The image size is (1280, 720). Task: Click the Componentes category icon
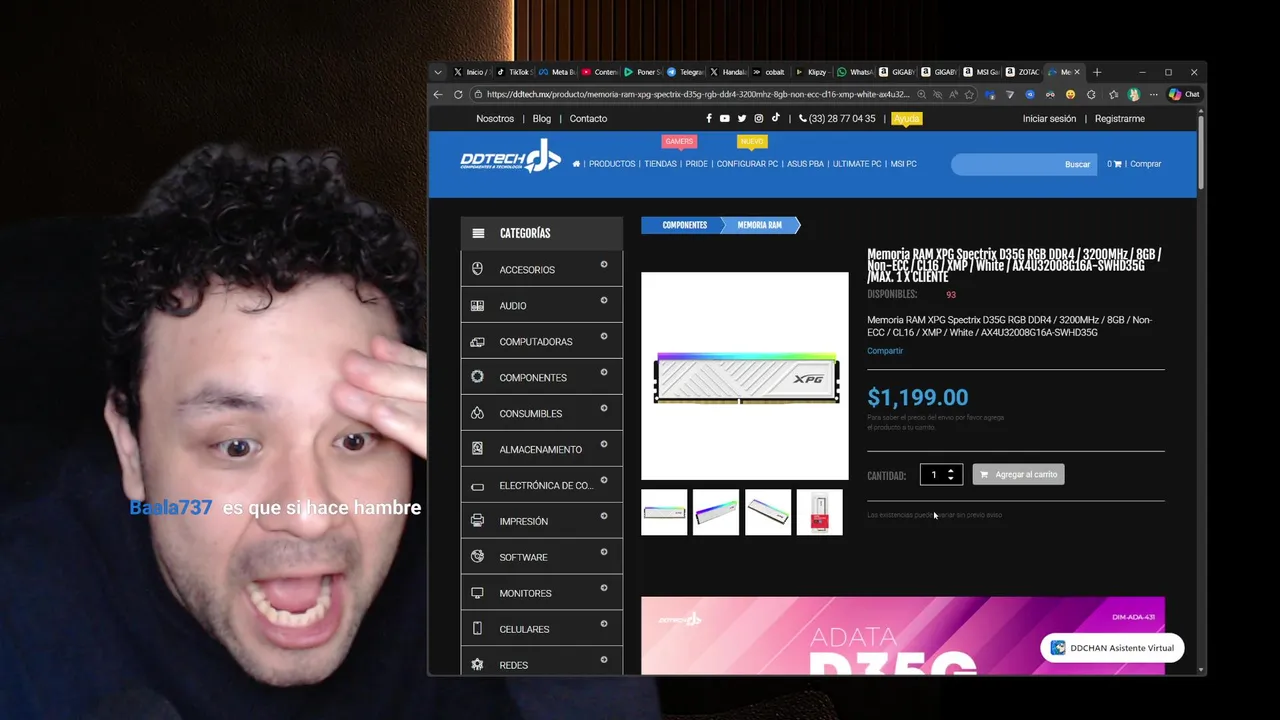coord(477,377)
